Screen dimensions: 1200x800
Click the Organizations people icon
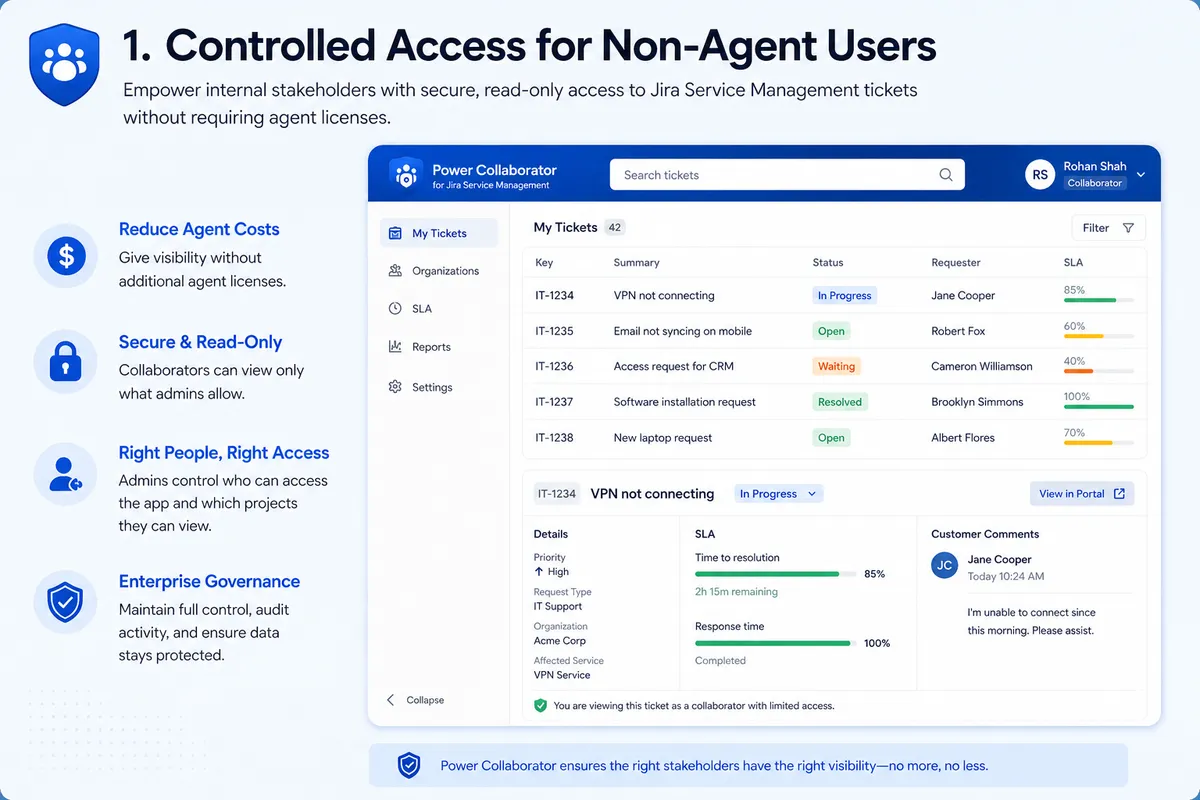coord(395,271)
